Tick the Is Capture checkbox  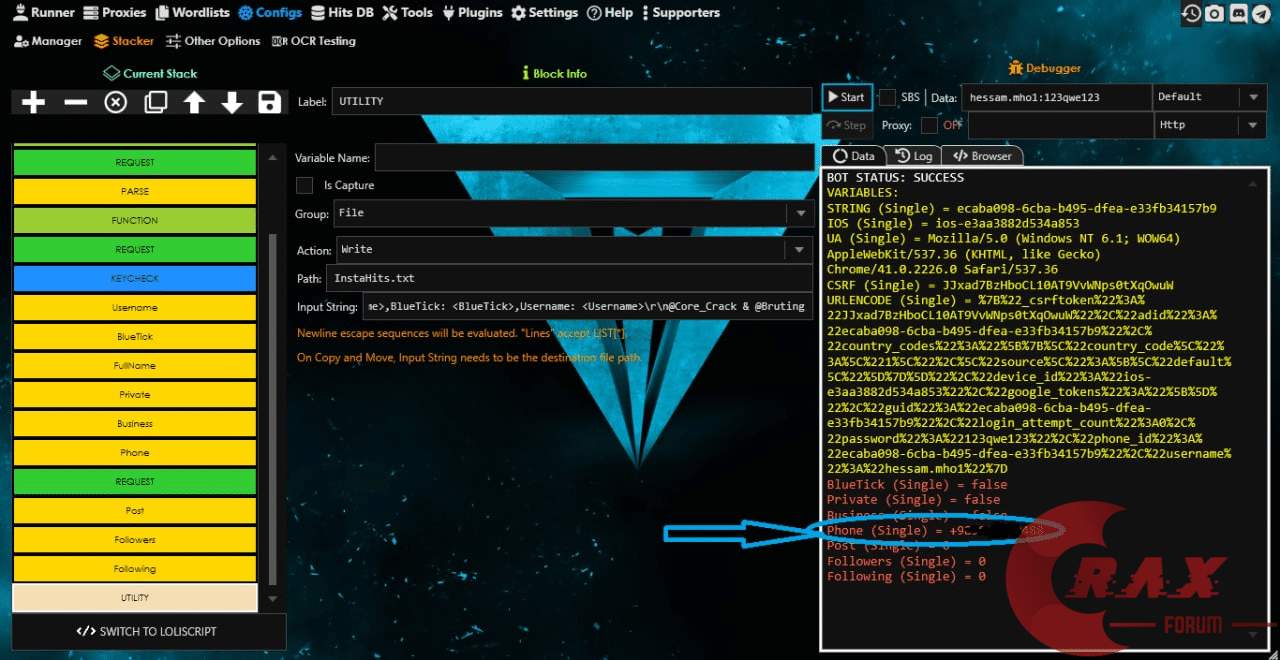(x=305, y=185)
